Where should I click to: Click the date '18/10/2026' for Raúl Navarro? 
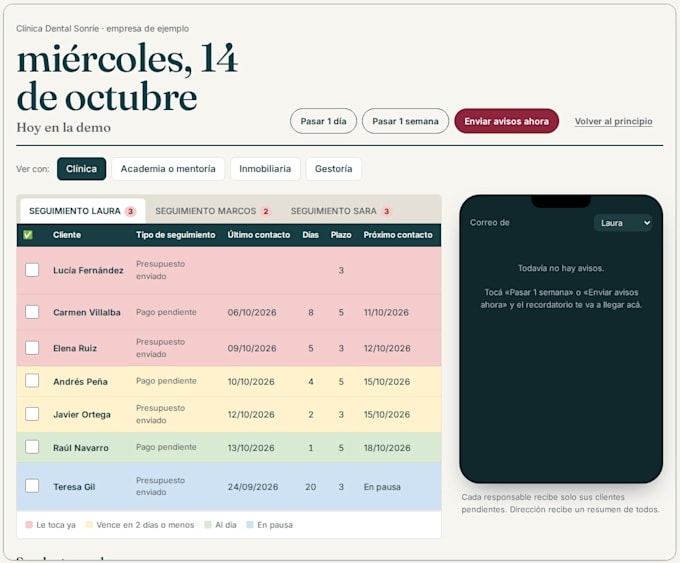[x=387, y=448]
